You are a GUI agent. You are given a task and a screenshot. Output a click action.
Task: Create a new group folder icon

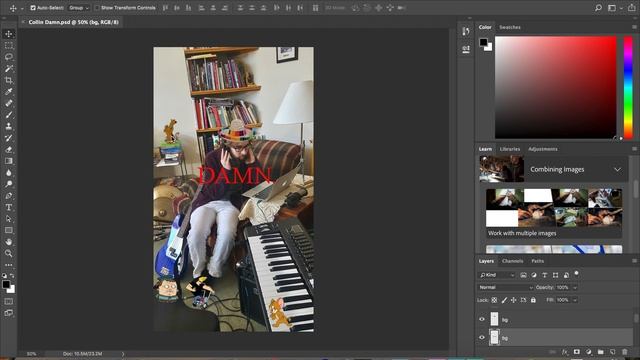pyautogui.click(x=600, y=352)
